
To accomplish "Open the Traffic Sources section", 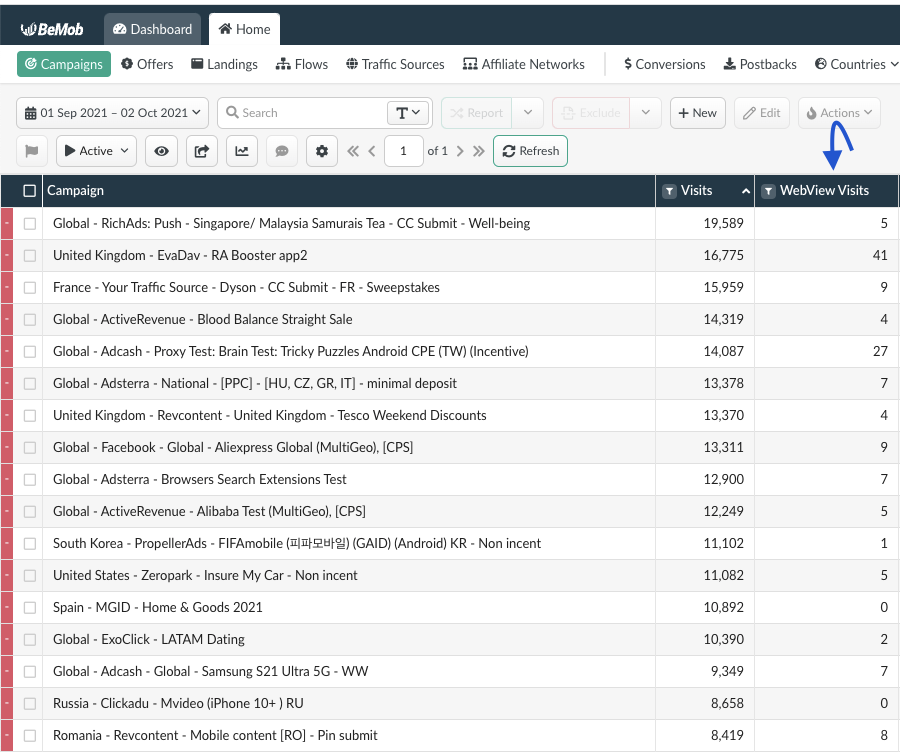I will point(395,64).
